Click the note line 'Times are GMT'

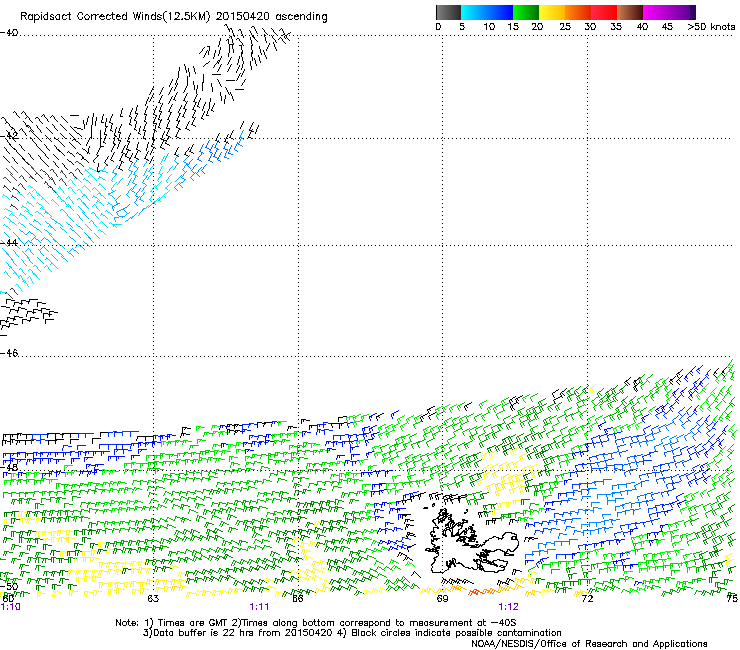coord(193,623)
